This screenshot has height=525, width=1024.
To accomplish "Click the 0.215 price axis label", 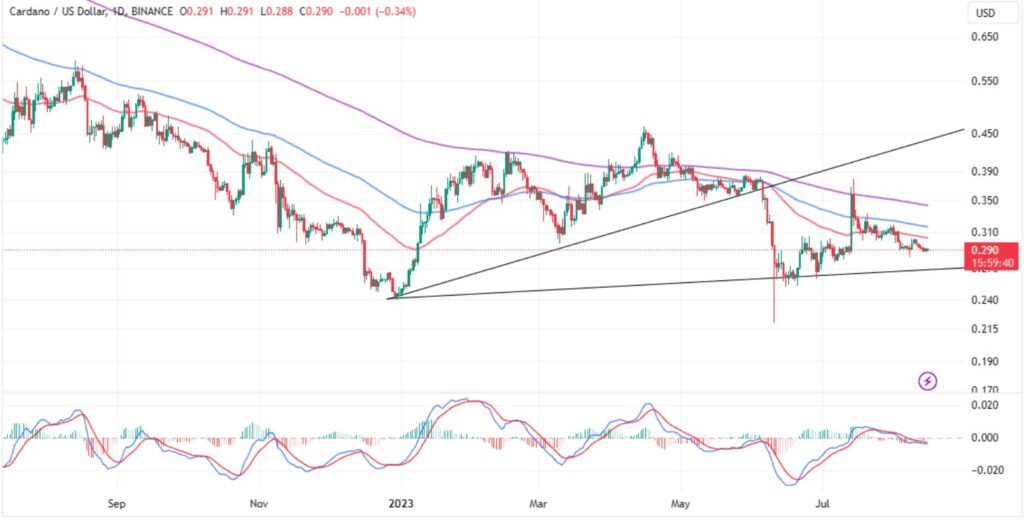I will click(x=987, y=330).
